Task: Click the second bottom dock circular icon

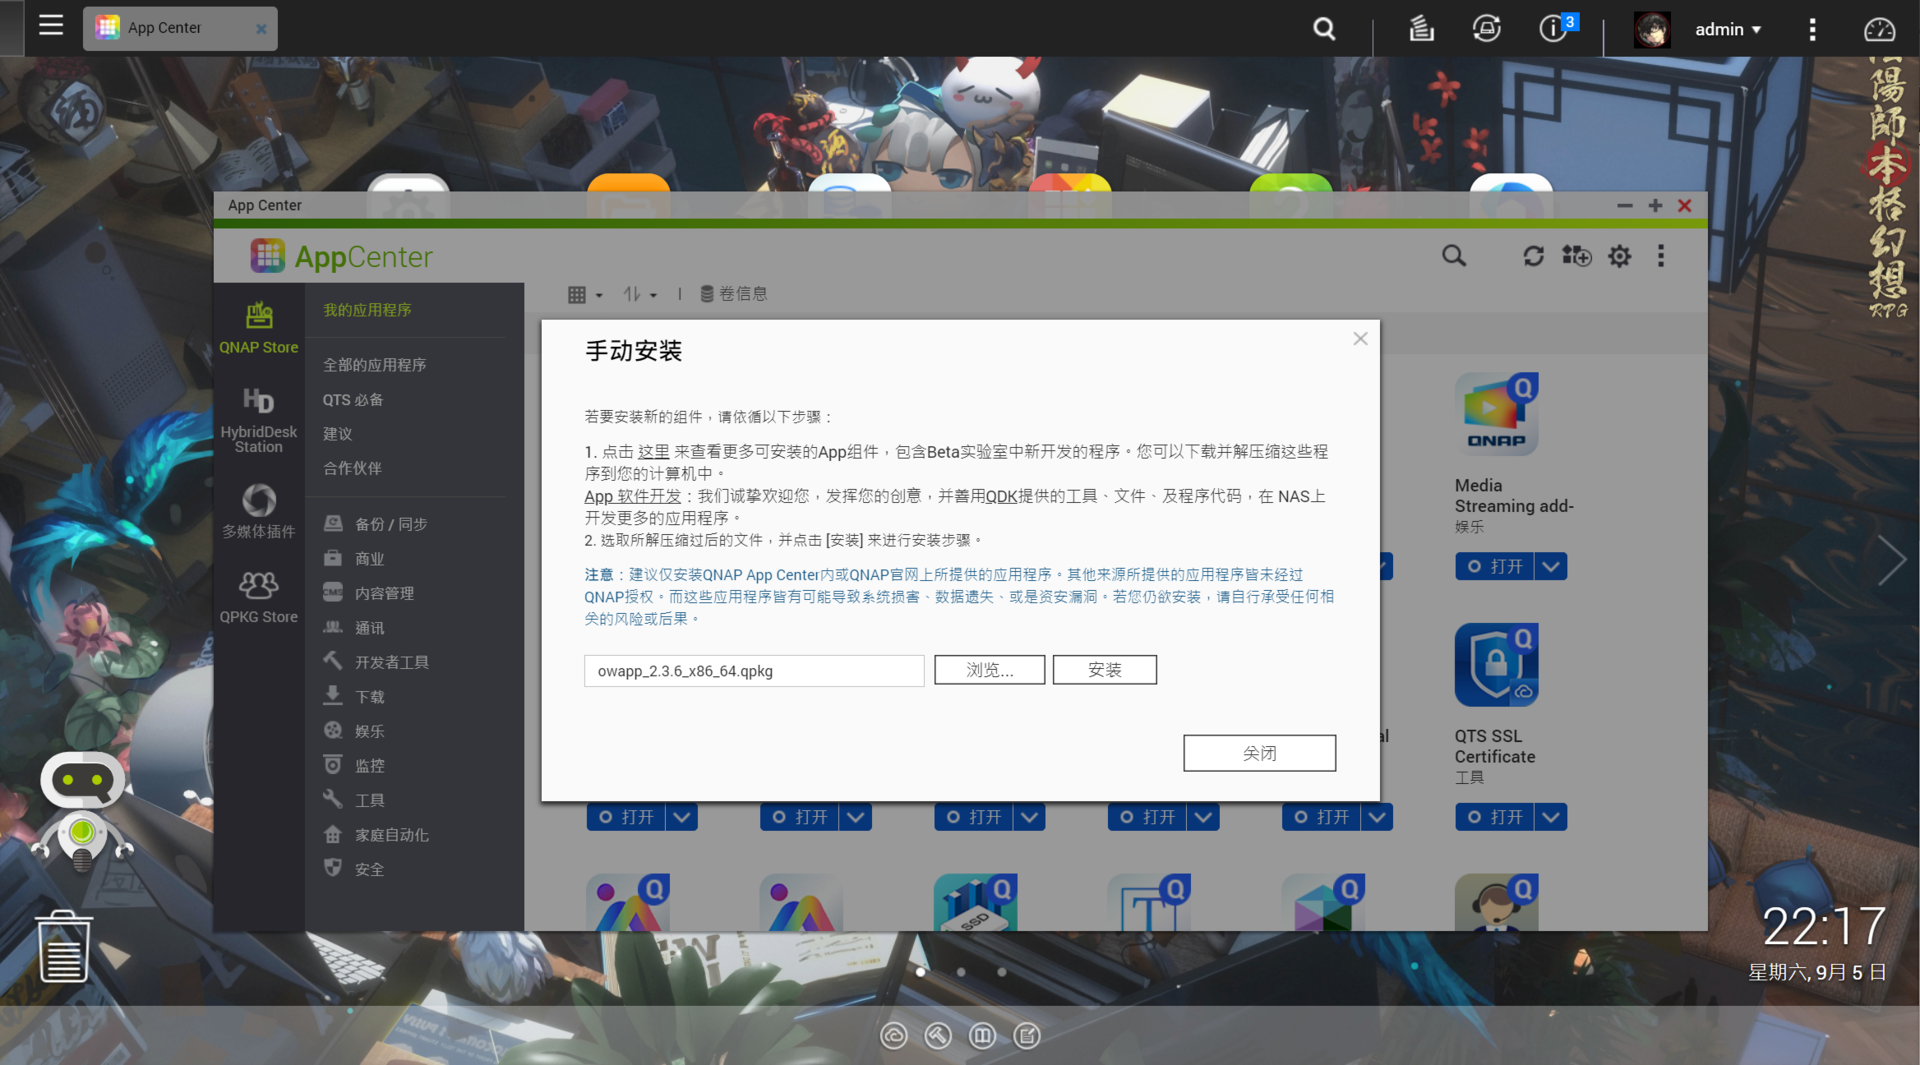Action: point(938,1036)
